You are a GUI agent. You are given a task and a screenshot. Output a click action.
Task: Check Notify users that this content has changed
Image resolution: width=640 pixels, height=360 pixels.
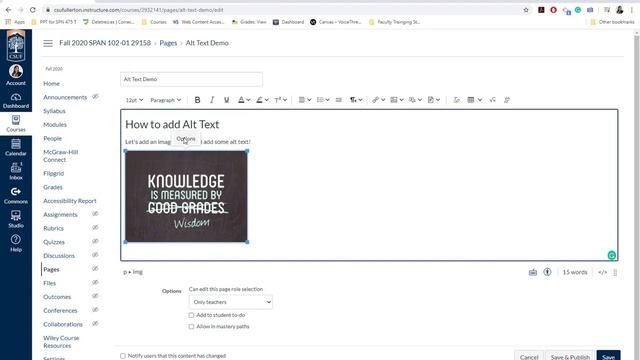pos(122,356)
